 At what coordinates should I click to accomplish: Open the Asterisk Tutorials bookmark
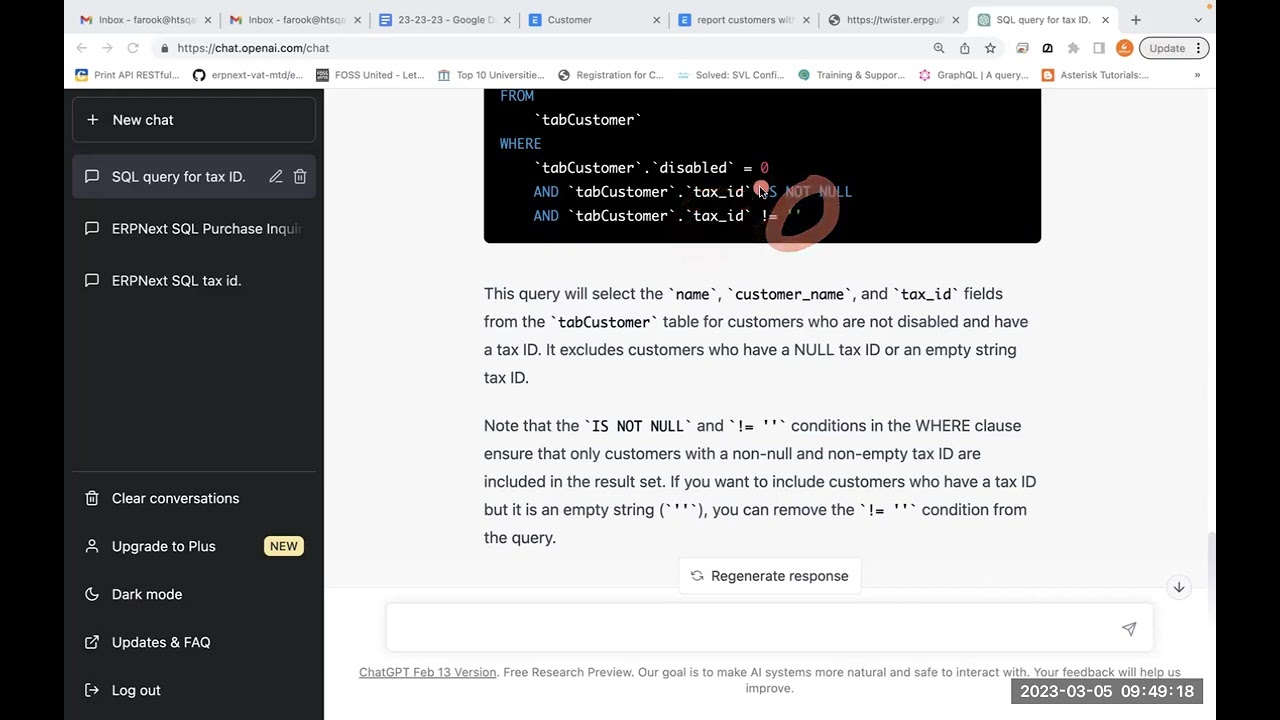pos(1095,75)
